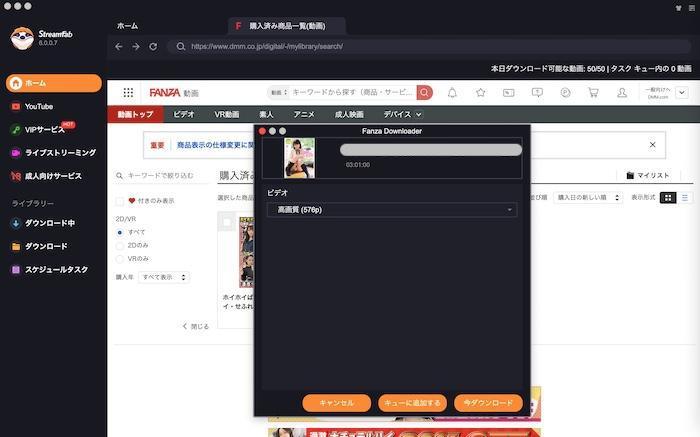This screenshot has height=437, width=700.
Task: Click the video thumbnail in Fanza Downloader
Action: (299, 158)
